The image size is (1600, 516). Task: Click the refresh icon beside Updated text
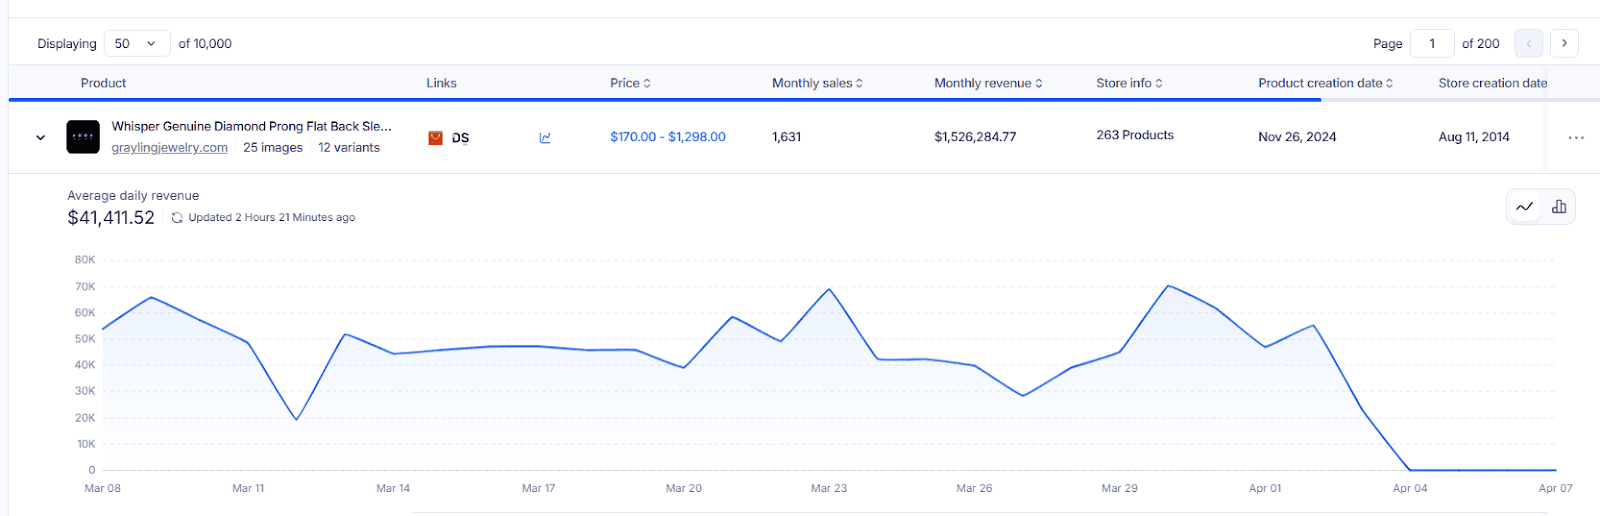177,217
